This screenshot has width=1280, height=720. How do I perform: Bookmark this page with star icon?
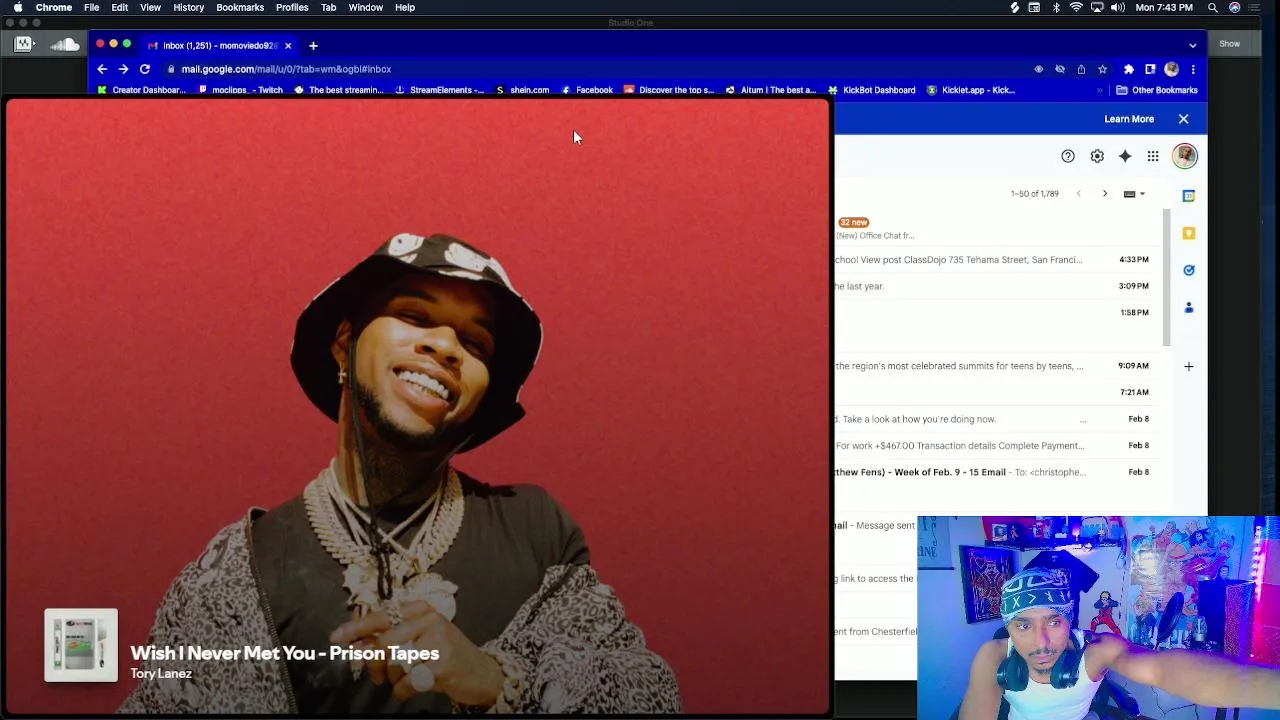click(x=1102, y=69)
